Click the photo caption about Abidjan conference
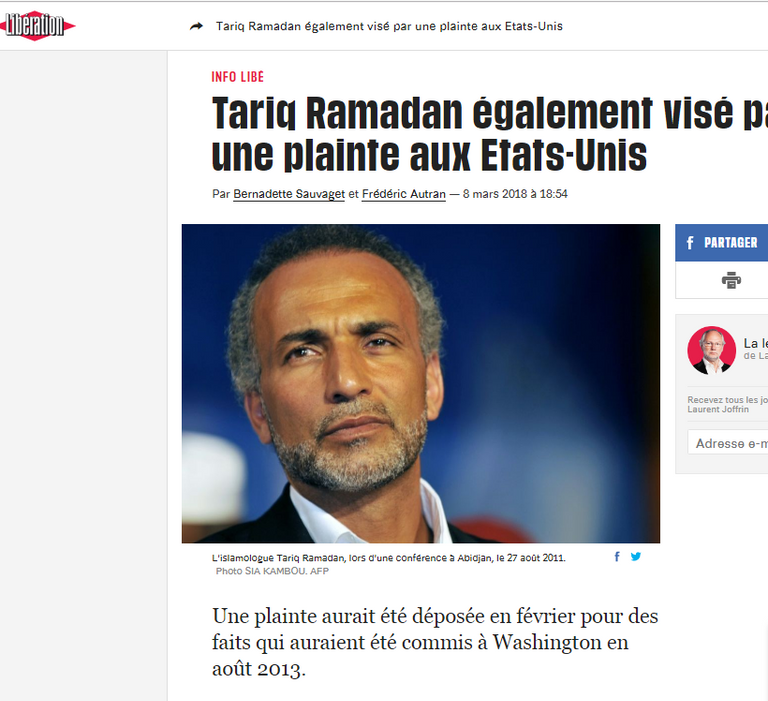 (388, 557)
